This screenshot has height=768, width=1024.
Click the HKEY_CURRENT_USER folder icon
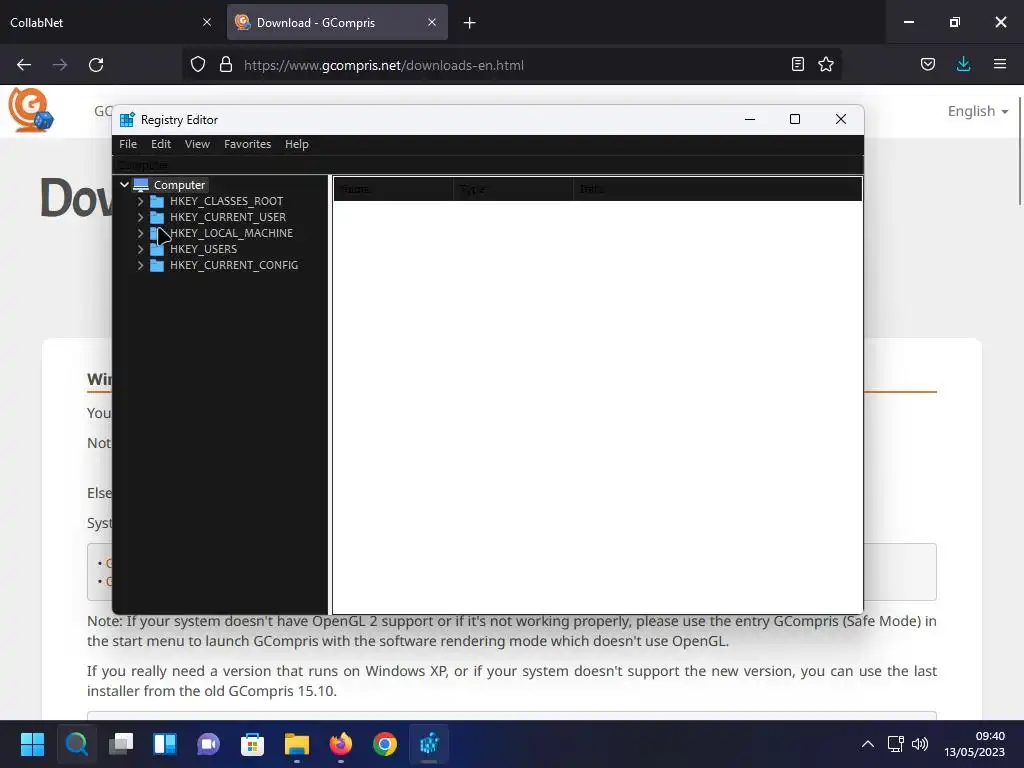pyautogui.click(x=157, y=217)
